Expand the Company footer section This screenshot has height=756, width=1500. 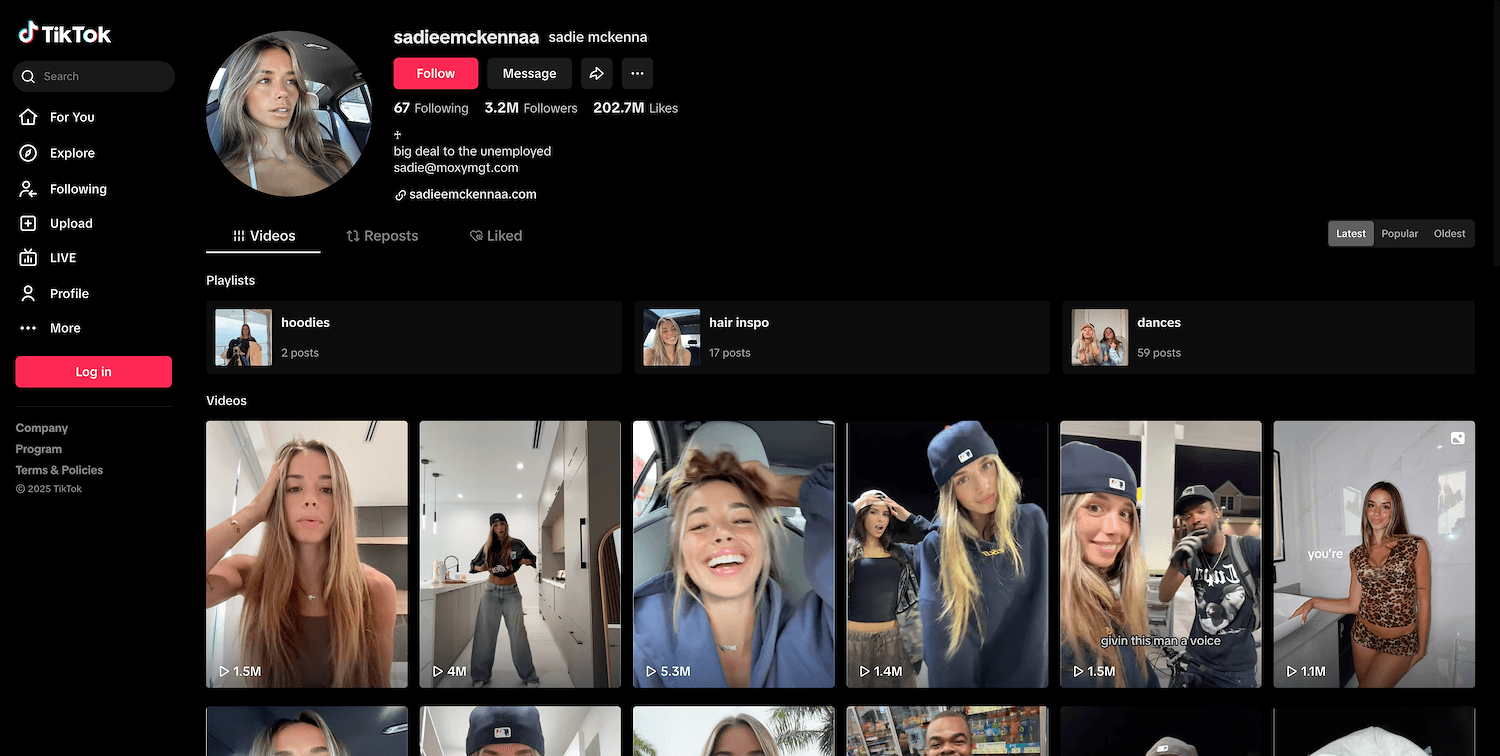pyautogui.click(x=42, y=428)
